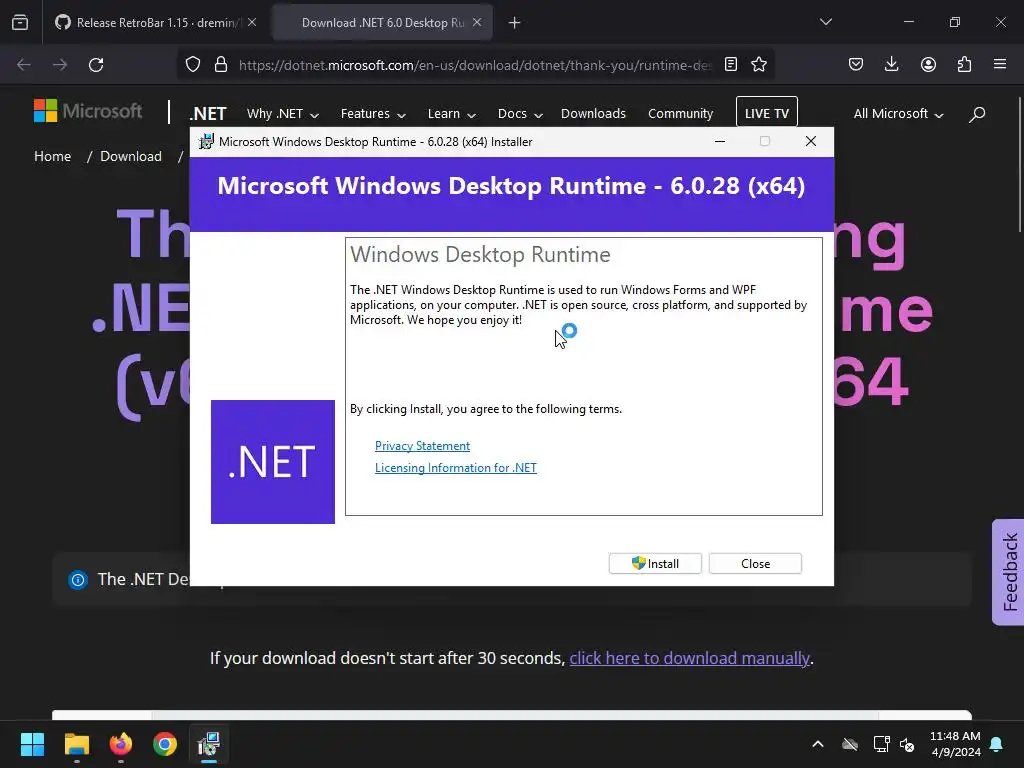The width and height of the screenshot is (1024, 768).
Task: Open a new browser tab
Action: 515,23
